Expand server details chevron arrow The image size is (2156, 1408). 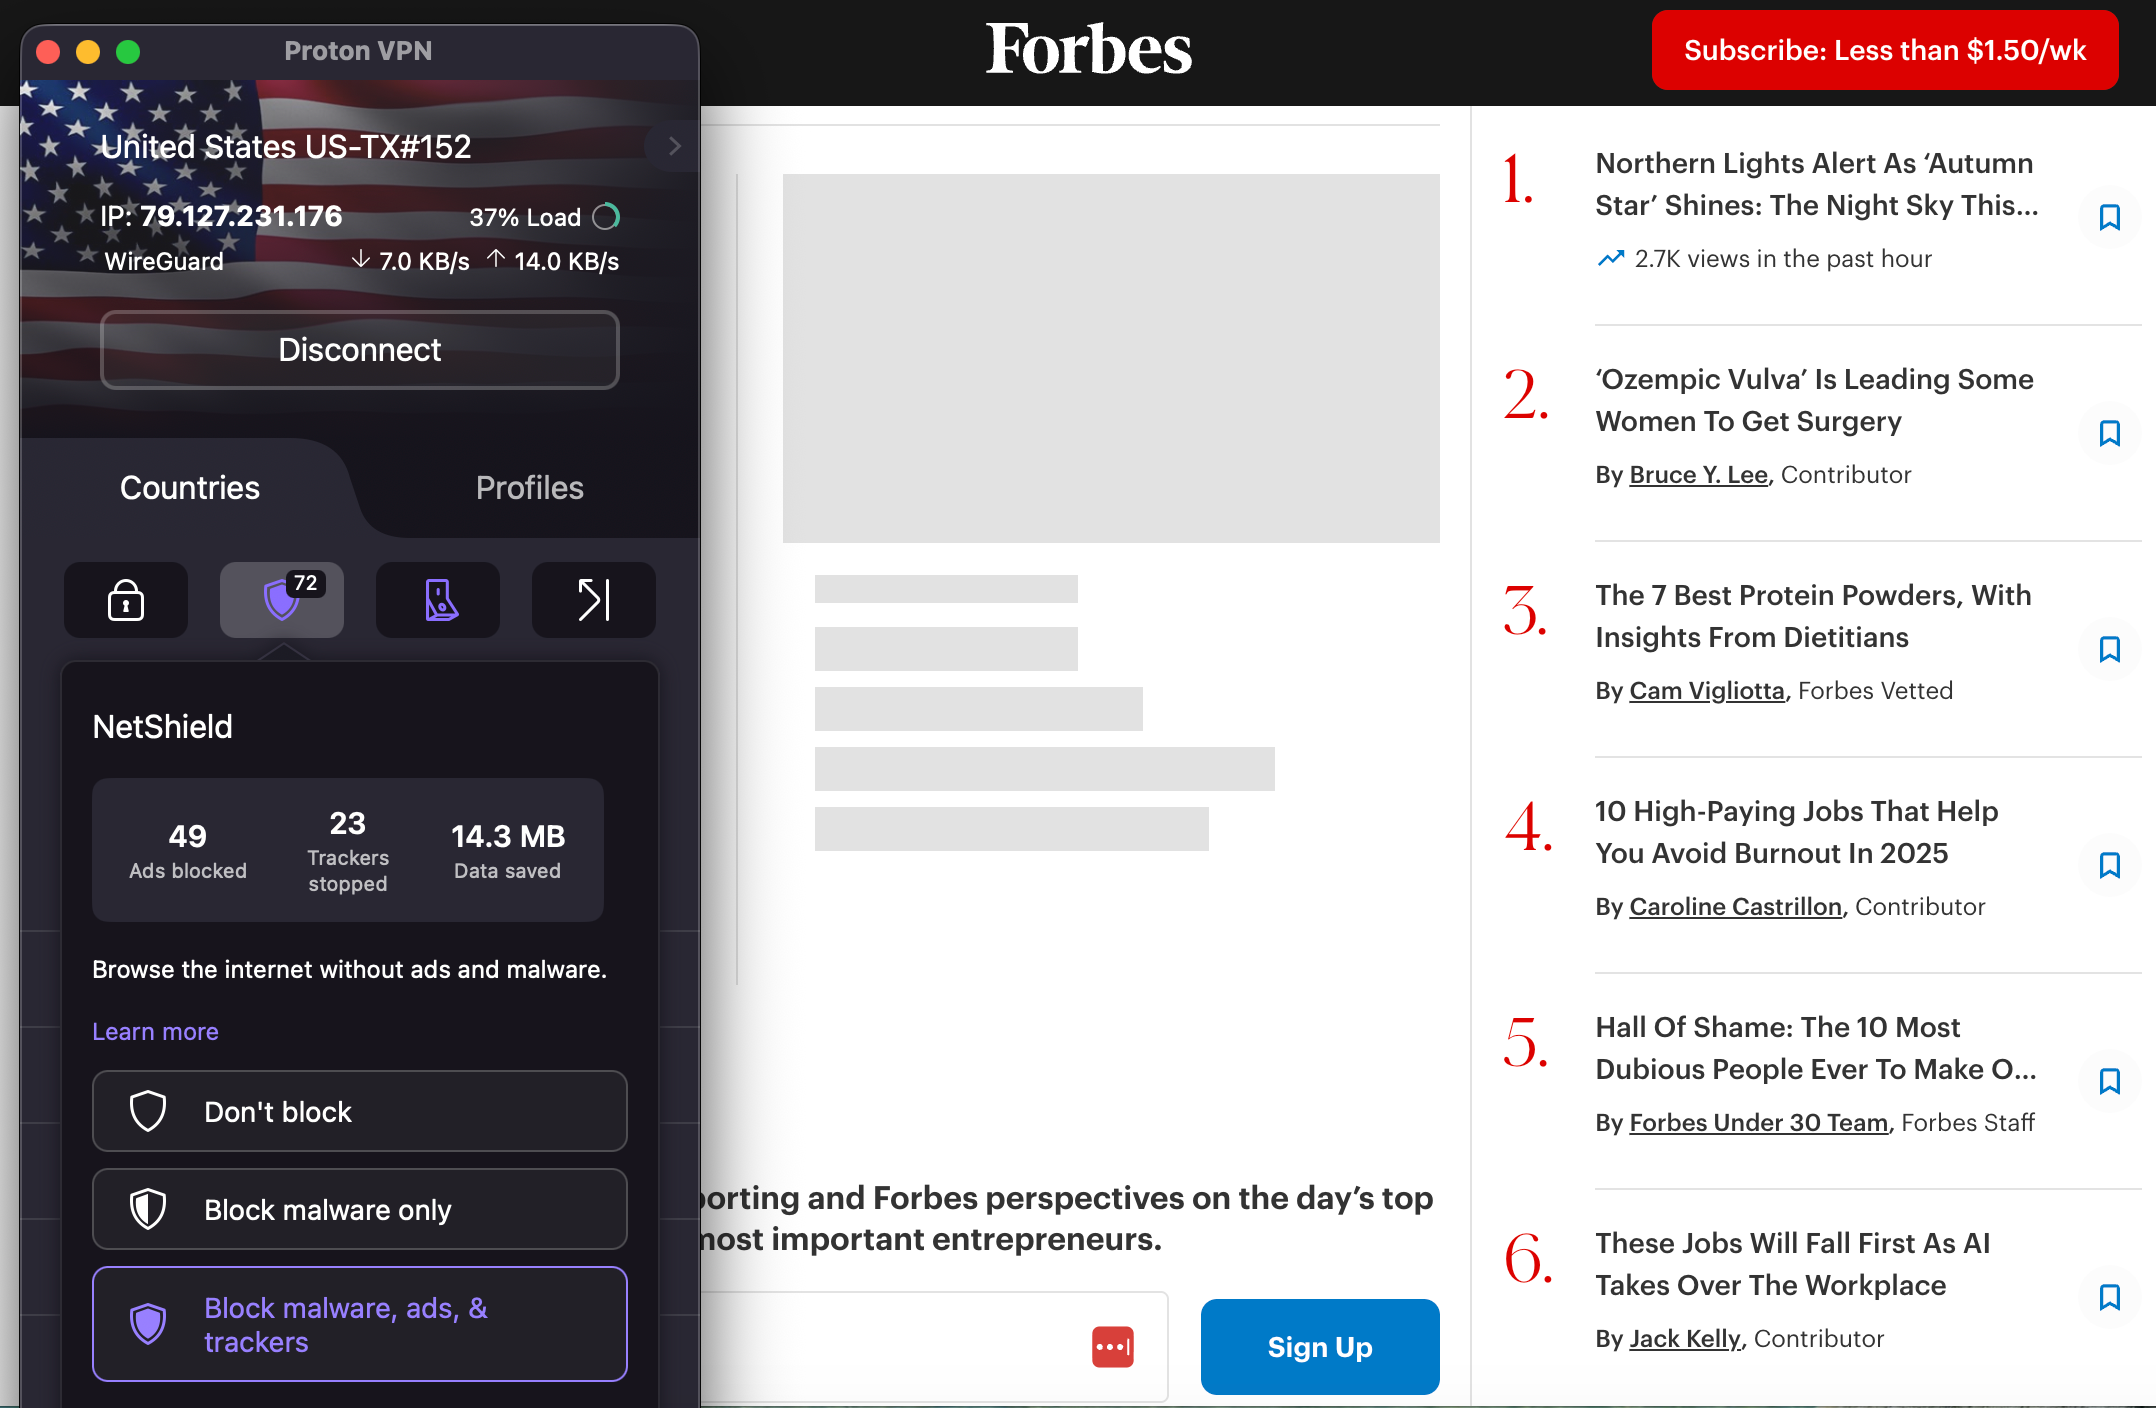click(x=674, y=147)
